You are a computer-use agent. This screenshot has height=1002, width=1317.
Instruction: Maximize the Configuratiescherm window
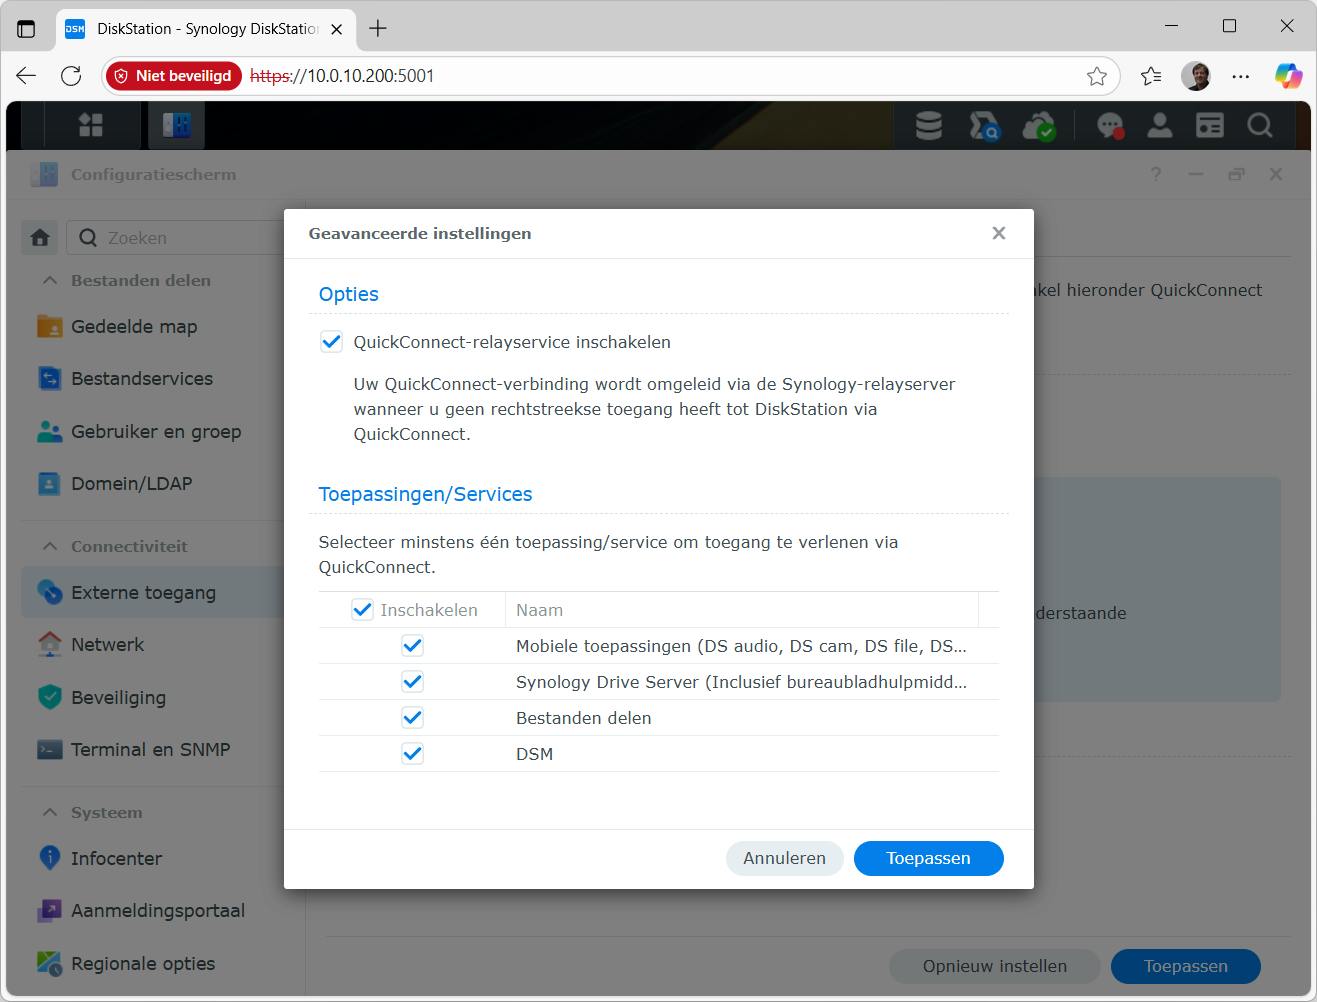coord(1237,174)
